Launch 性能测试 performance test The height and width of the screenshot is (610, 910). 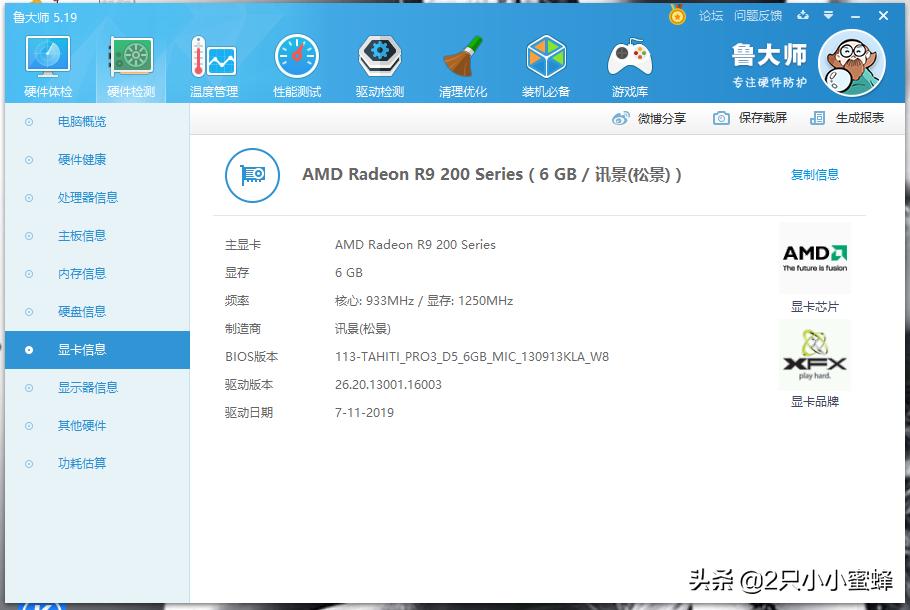coord(296,60)
